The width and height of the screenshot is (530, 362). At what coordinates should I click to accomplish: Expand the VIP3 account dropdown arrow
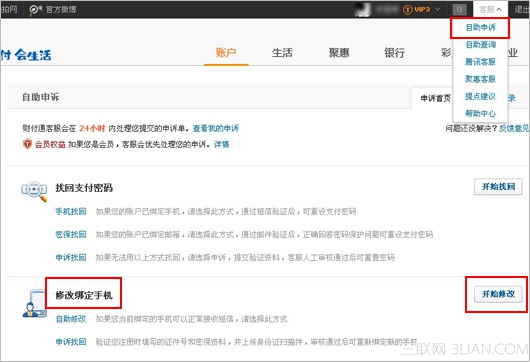(x=438, y=9)
